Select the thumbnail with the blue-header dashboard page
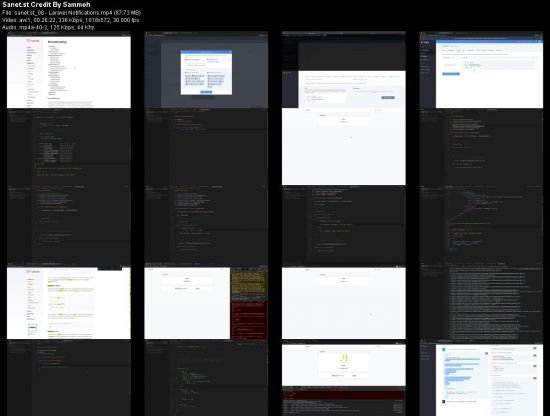The height and width of the screenshot is (416, 550). (x=481, y=70)
